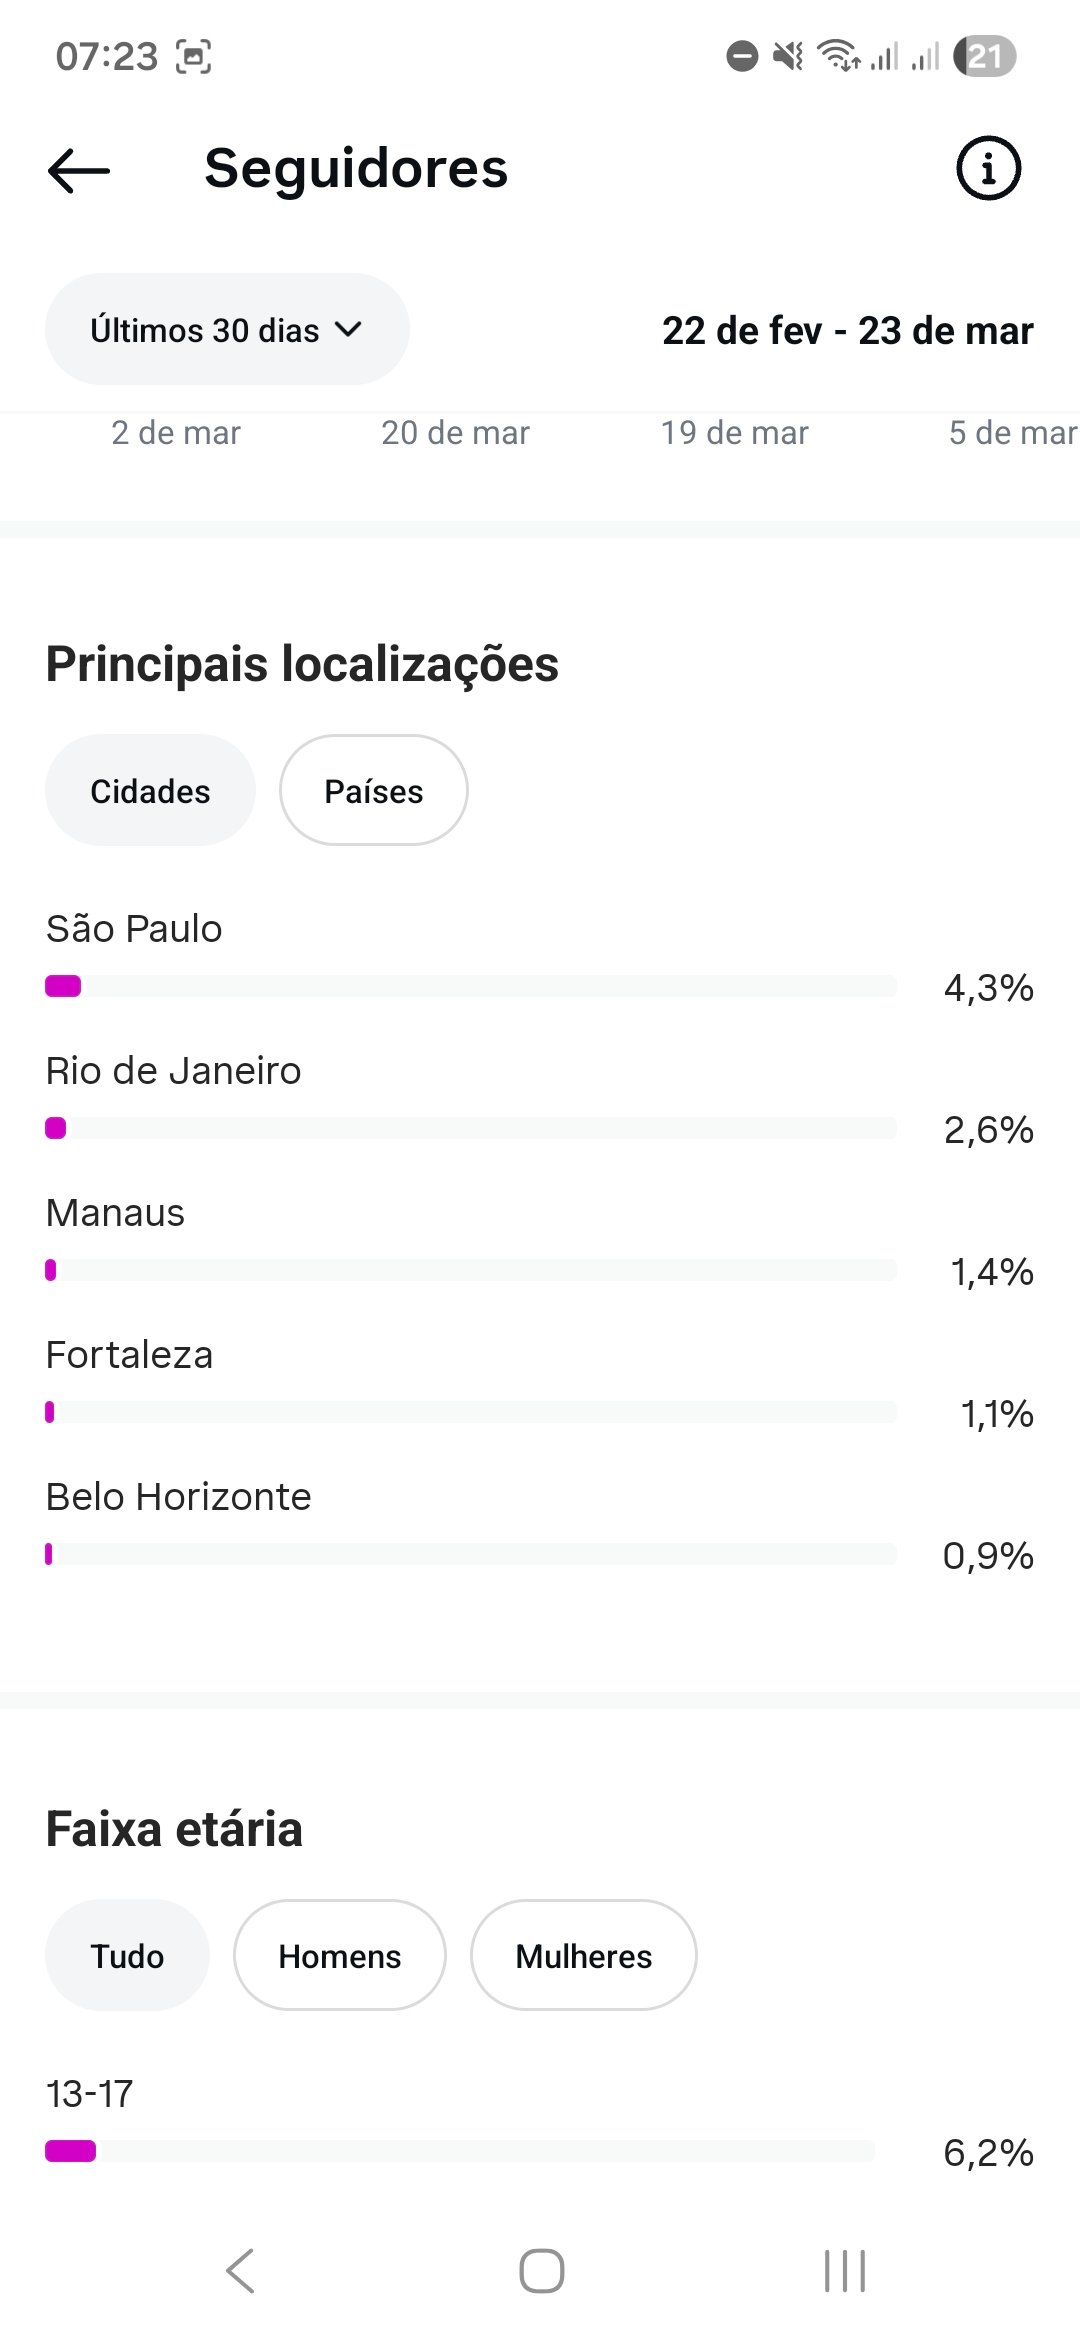The width and height of the screenshot is (1080, 2340).
Task: Tap the back arrow beside Seguidores
Action: click(79, 170)
